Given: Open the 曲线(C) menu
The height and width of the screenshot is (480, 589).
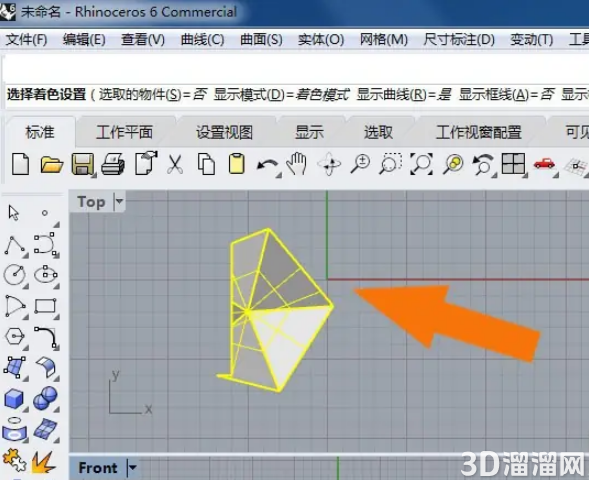Looking at the screenshot, I should pyautogui.click(x=202, y=39).
